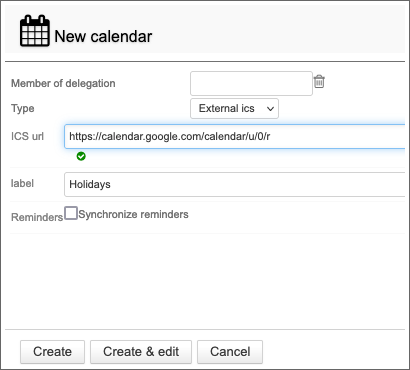The width and height of the screenshot is (410, 370).
Task: Click the Create & edit button
Action: [141, 352]
